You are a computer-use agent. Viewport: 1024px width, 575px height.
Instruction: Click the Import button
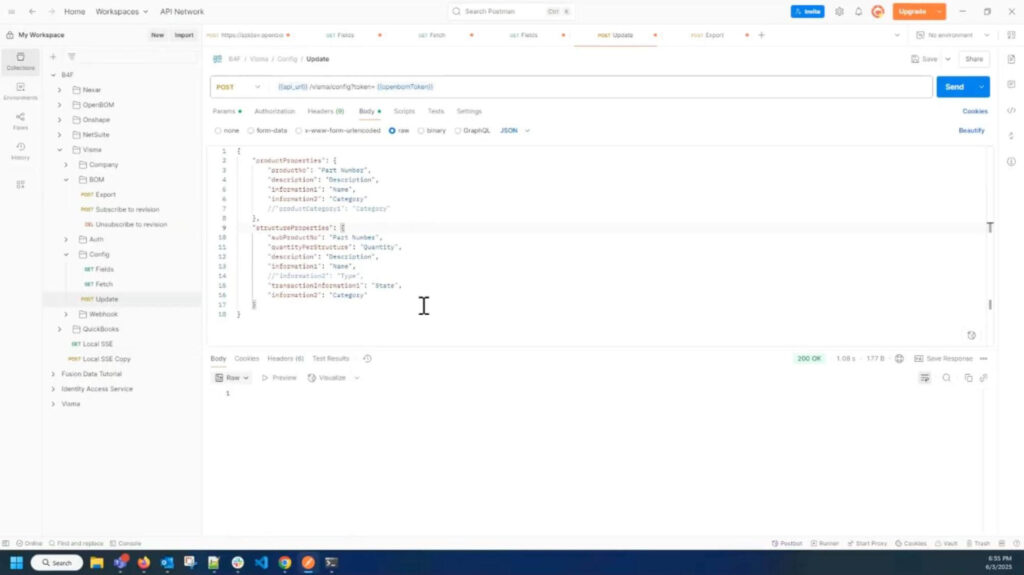point(184,35)
